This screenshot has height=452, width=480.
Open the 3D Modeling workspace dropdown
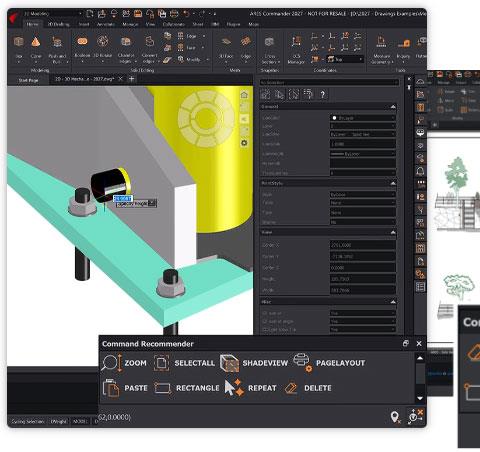[x=52, y=14]
